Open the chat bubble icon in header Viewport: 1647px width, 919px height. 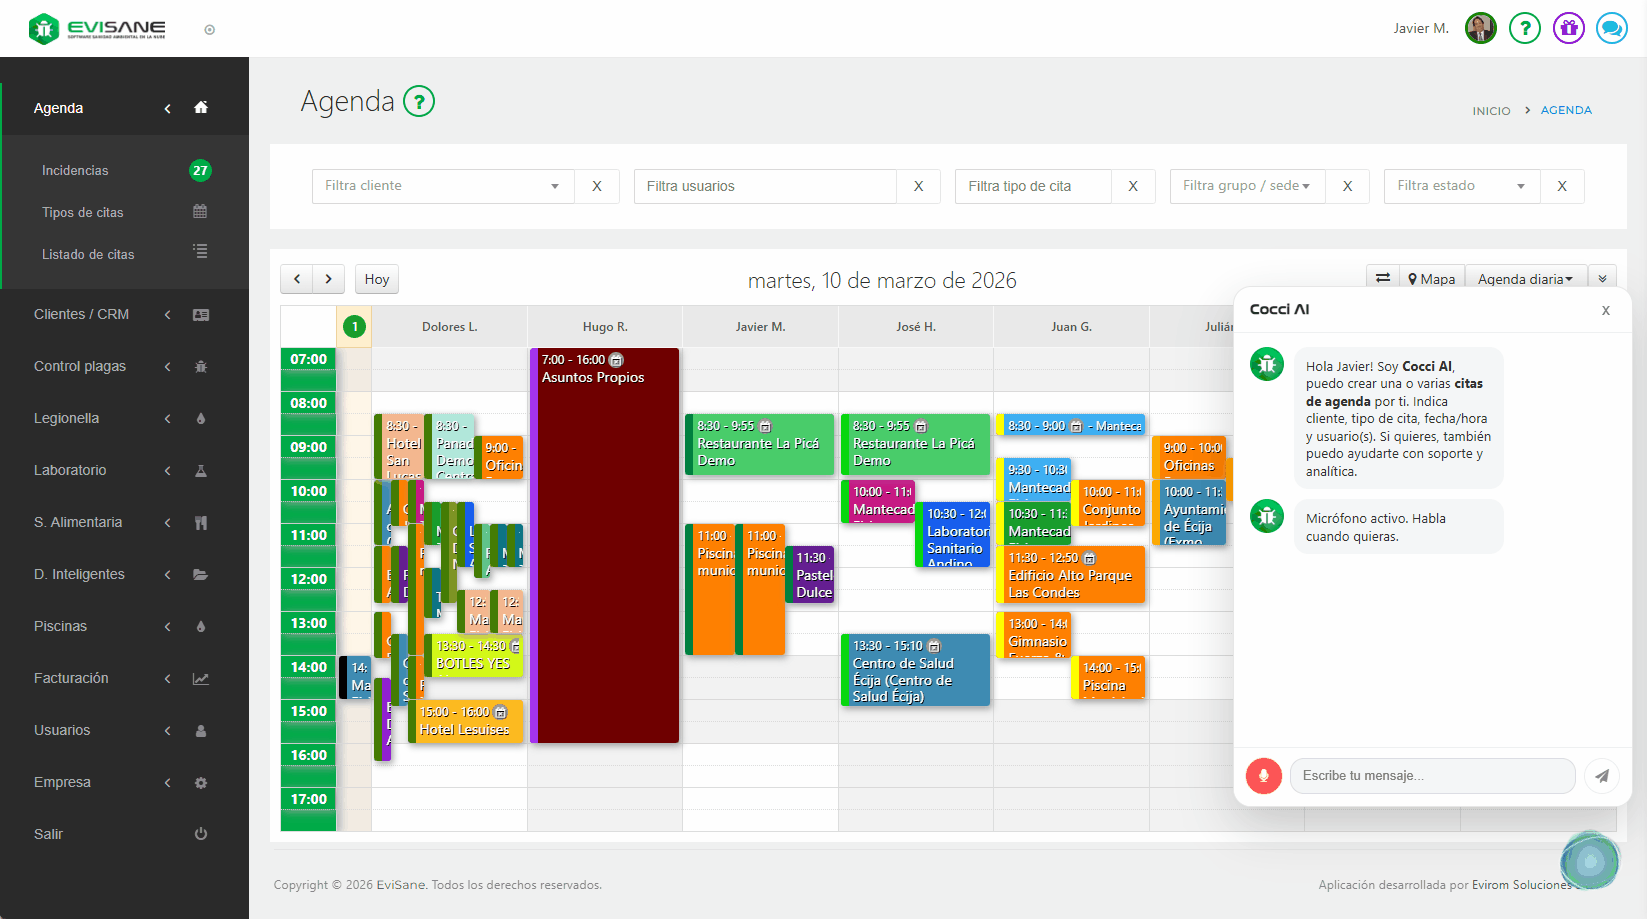pyautogui.click(x=1612, y=28)
